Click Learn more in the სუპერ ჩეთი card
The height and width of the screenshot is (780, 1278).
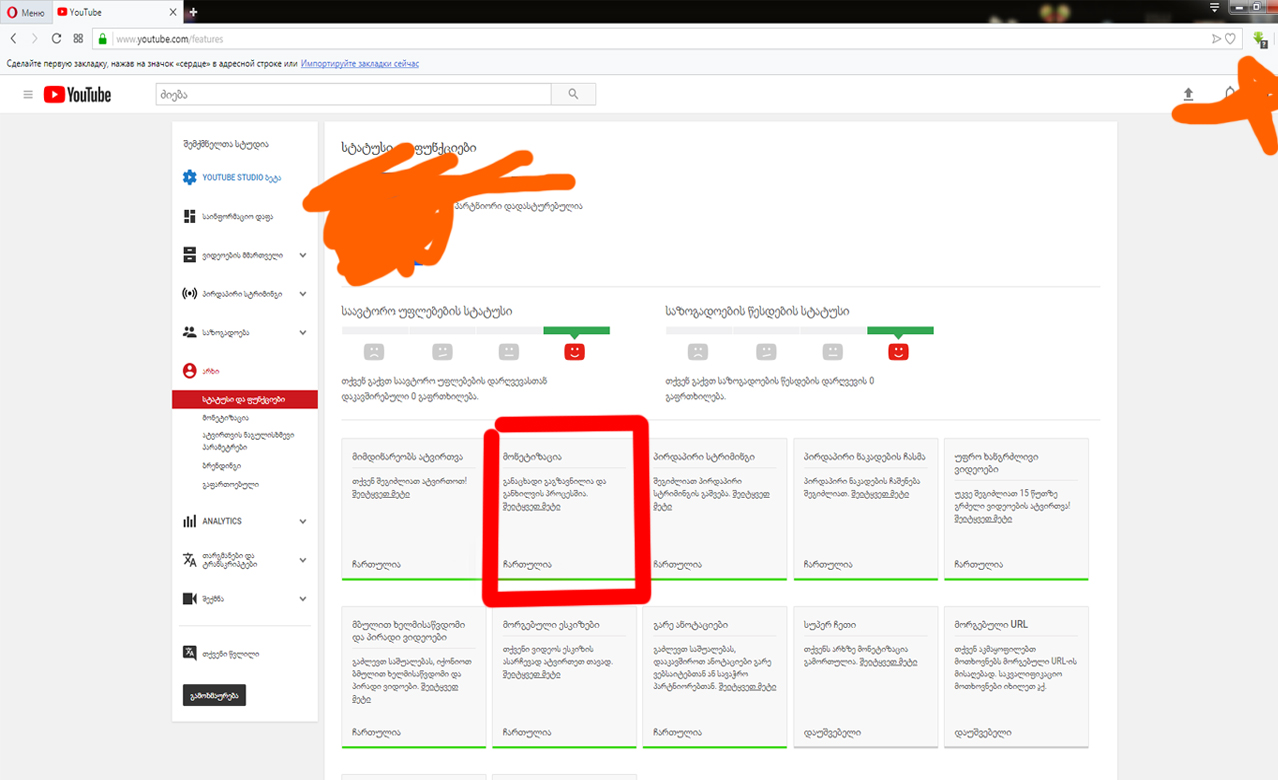pyautogui.click(x=889, y=662)
